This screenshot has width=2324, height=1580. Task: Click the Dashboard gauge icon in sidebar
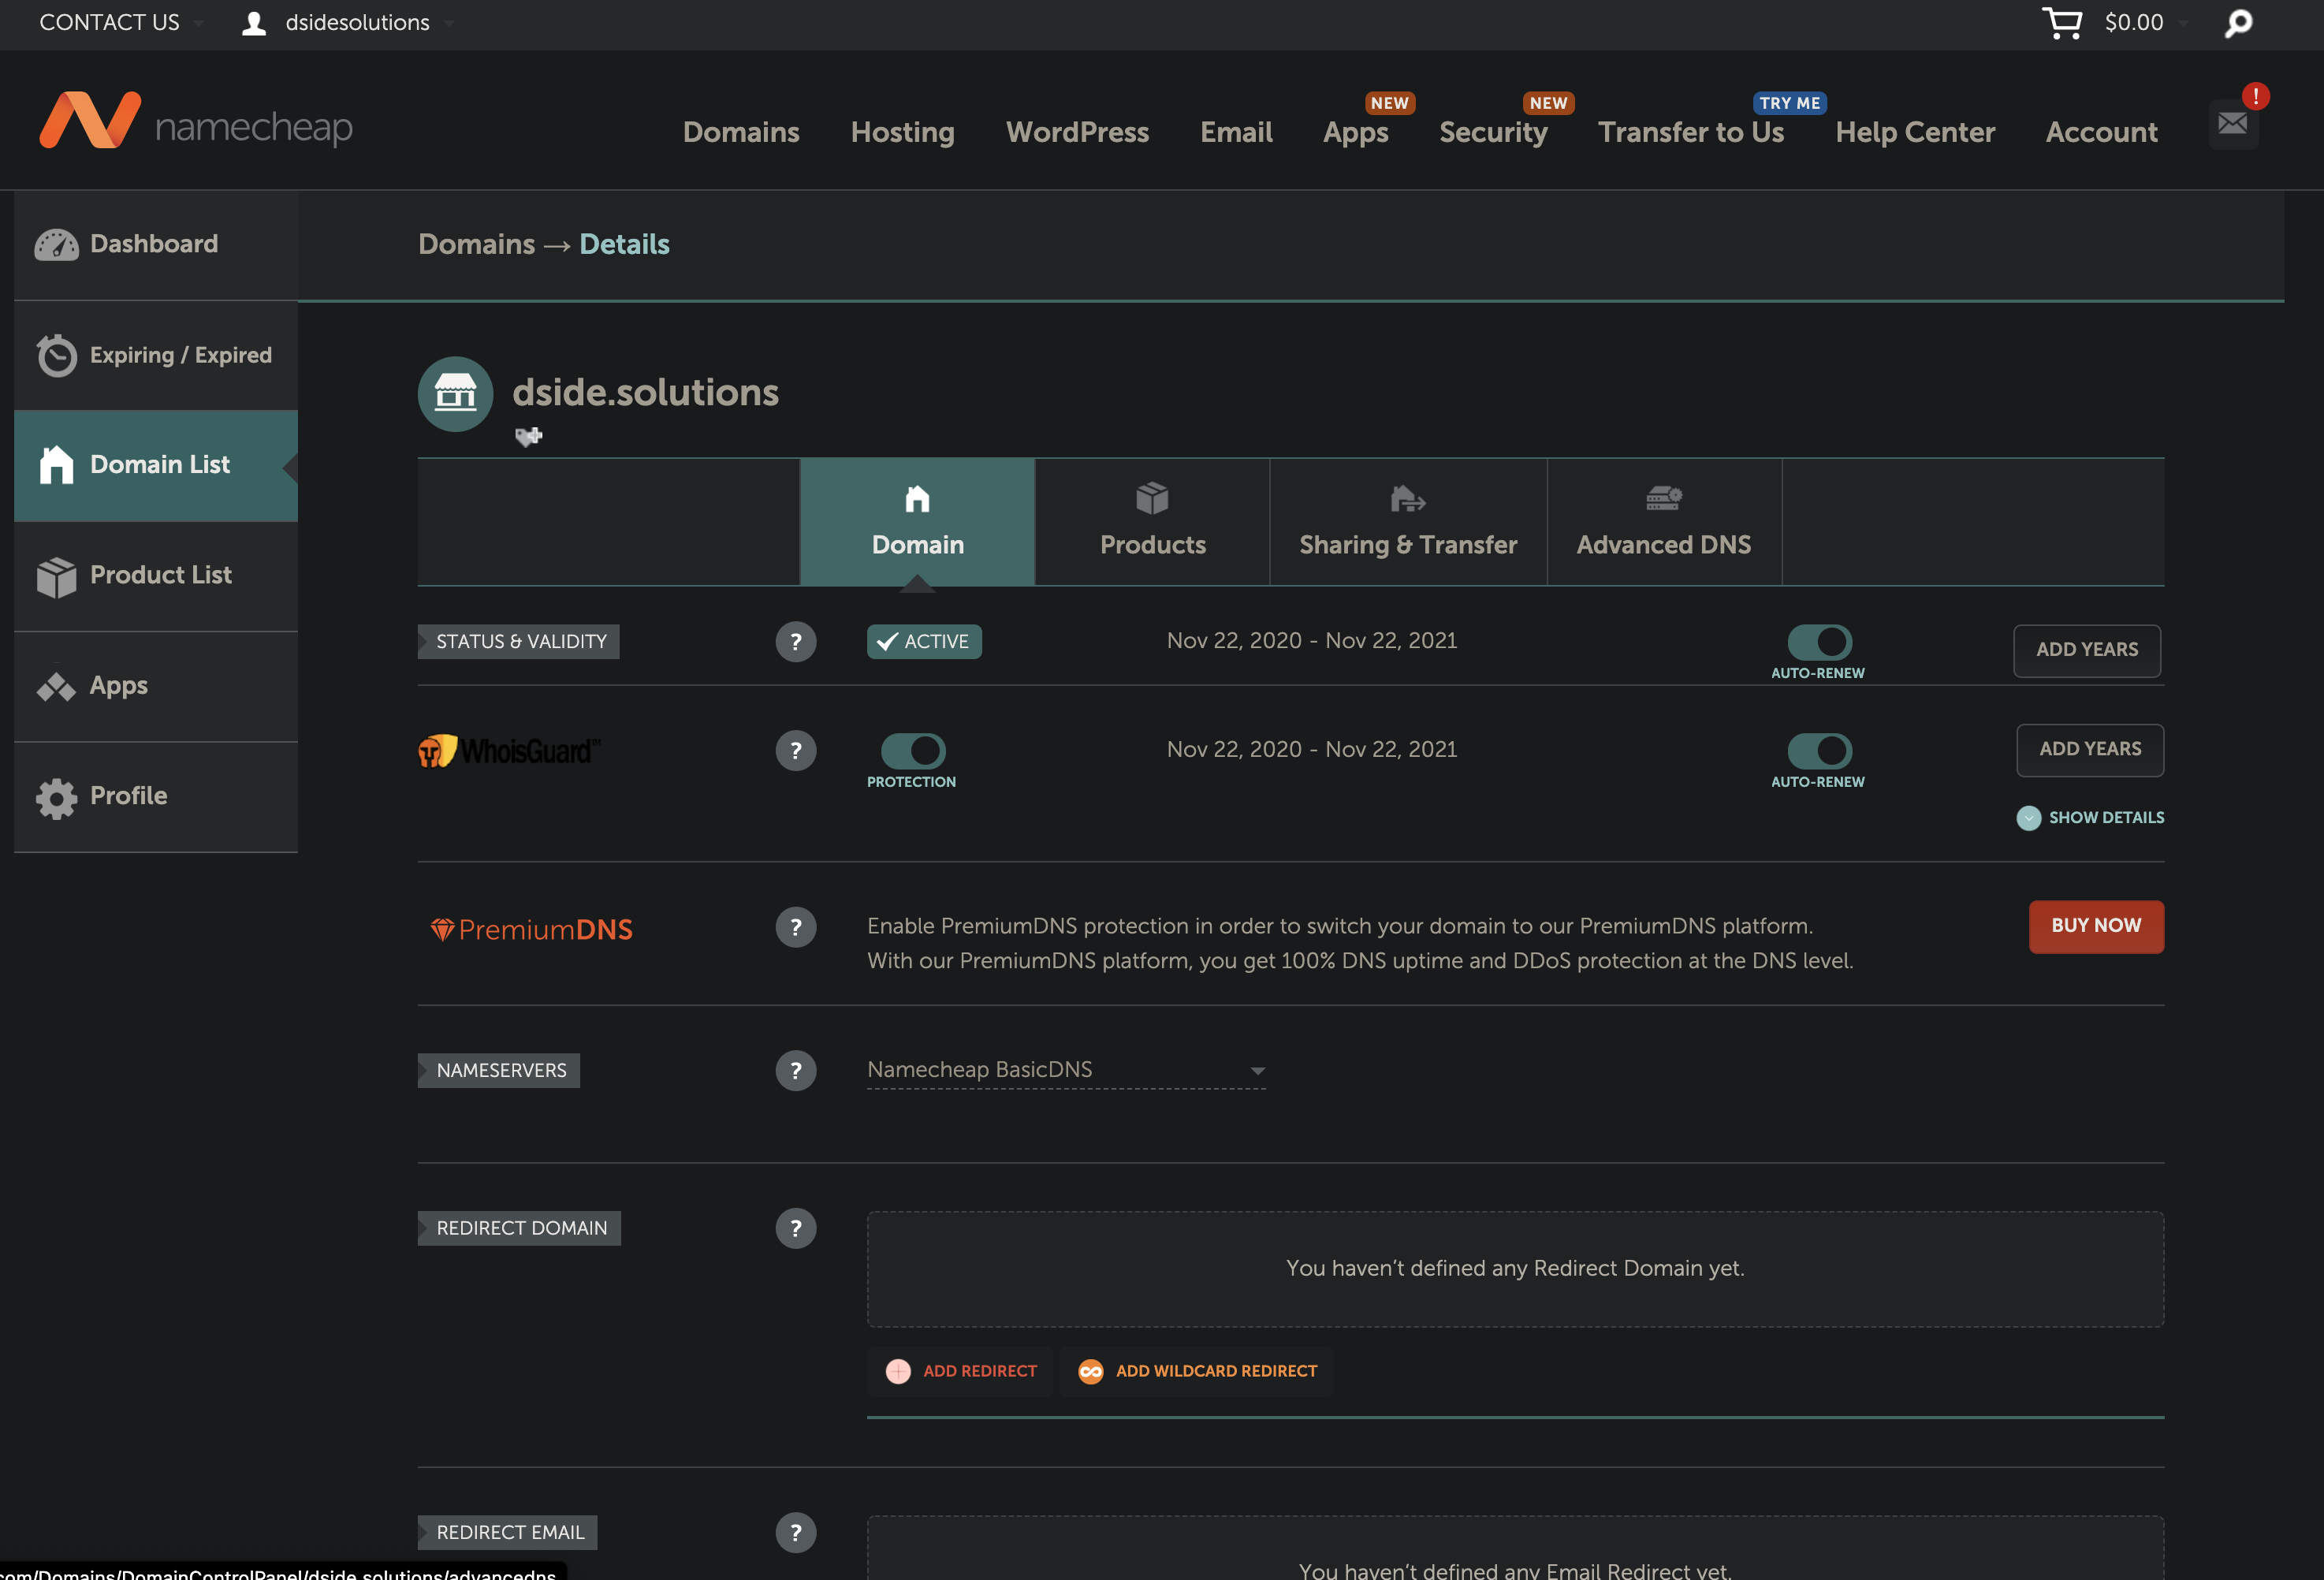(56, 244)
